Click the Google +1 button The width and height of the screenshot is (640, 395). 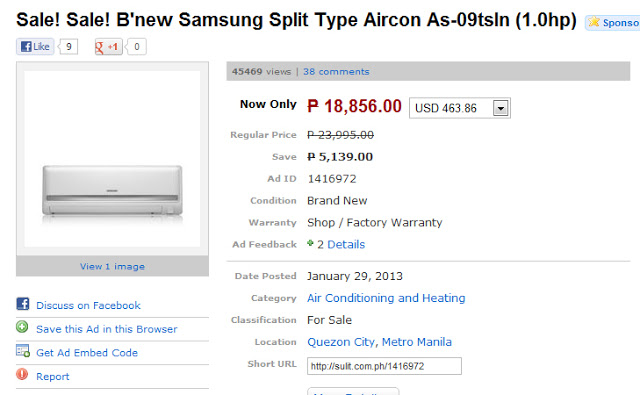click(x=108, y=47)
